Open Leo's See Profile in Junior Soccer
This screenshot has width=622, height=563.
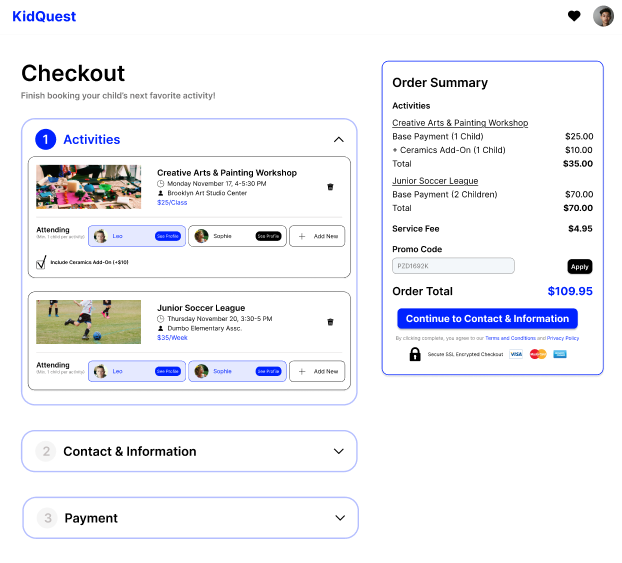pyautogui.click(x=168, y=371)
